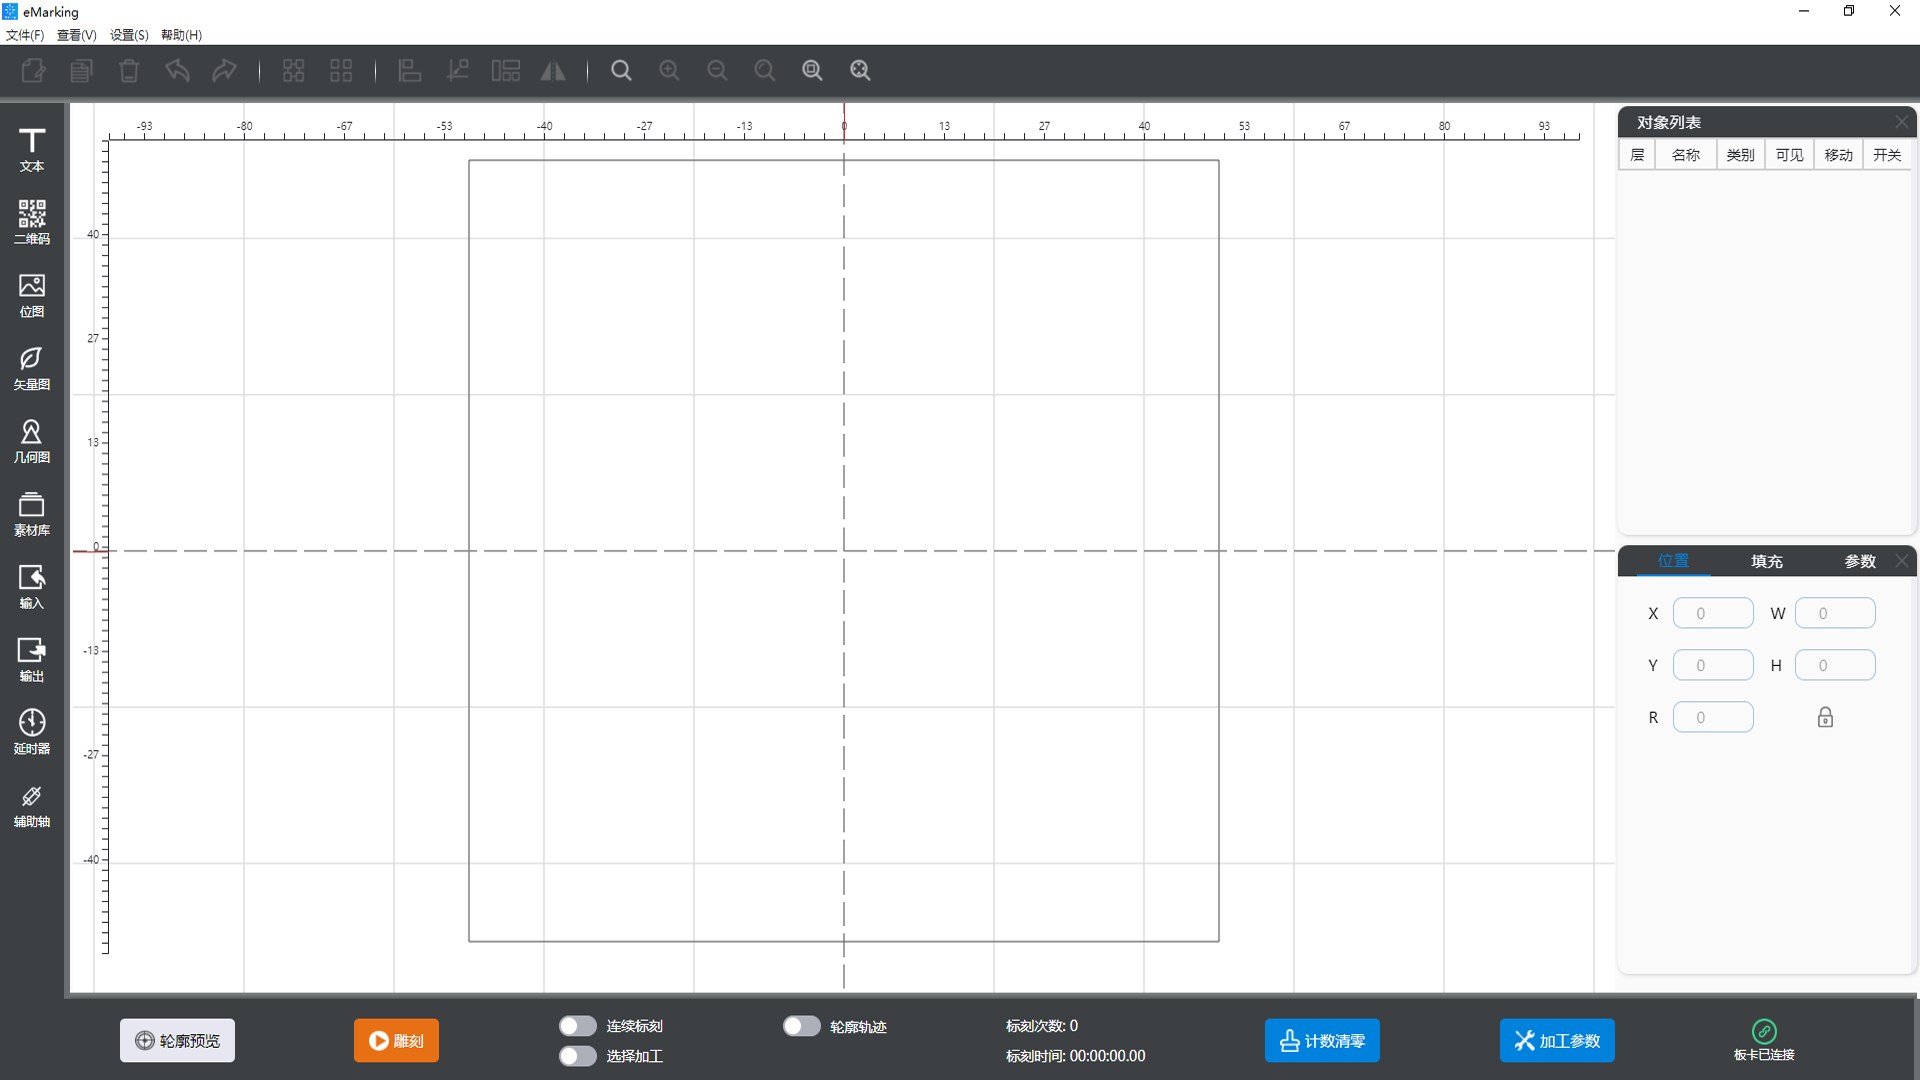Open the 几何图 geometry tool

pos(32,441)
